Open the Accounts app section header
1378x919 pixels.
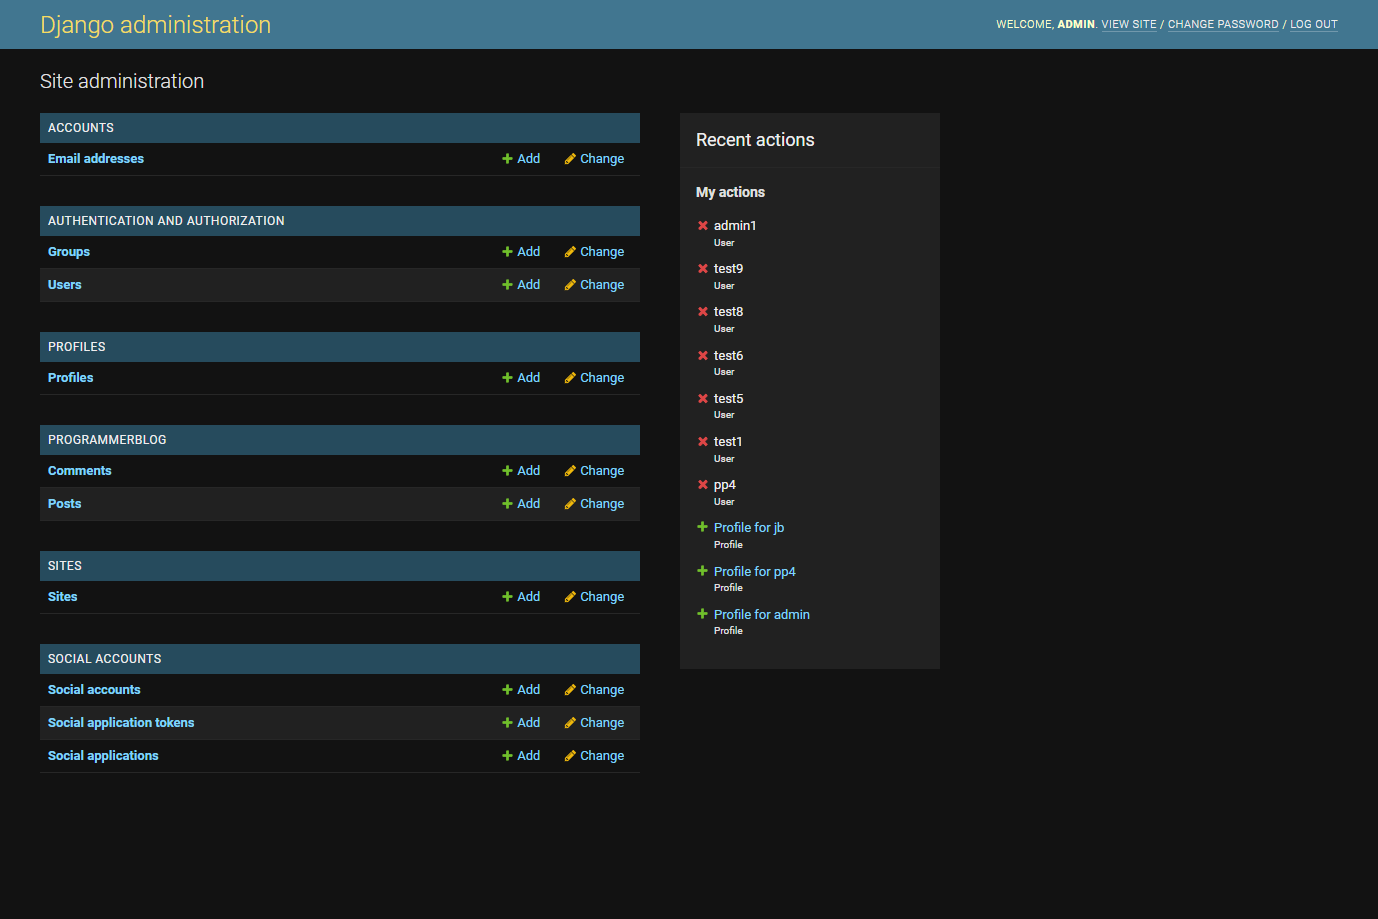click(81, 128)
